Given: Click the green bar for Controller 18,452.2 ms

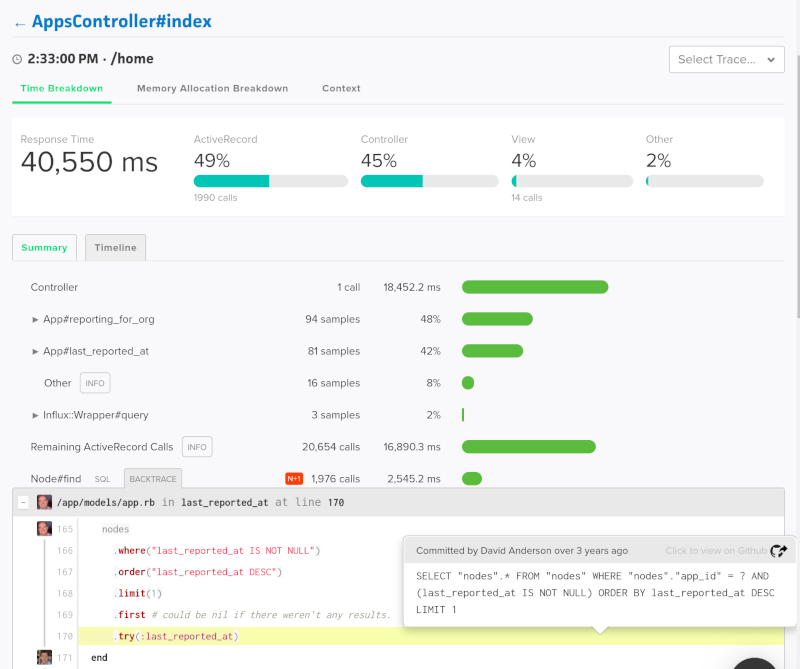Looking at the screenshot, I should [535, 287].
